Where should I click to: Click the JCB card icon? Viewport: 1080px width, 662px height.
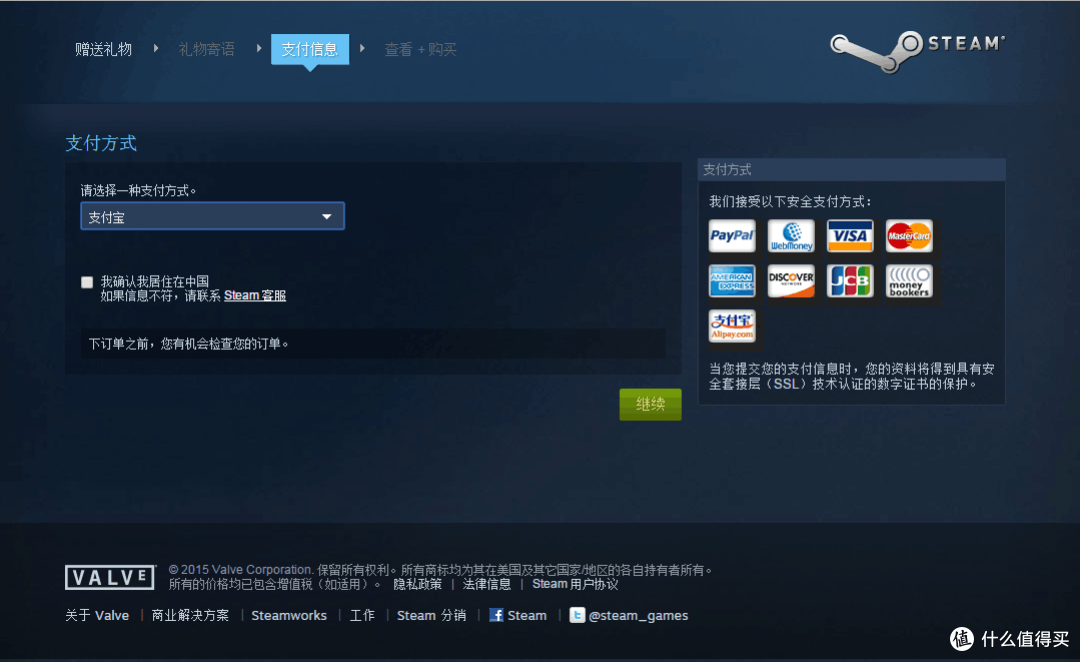850,281
